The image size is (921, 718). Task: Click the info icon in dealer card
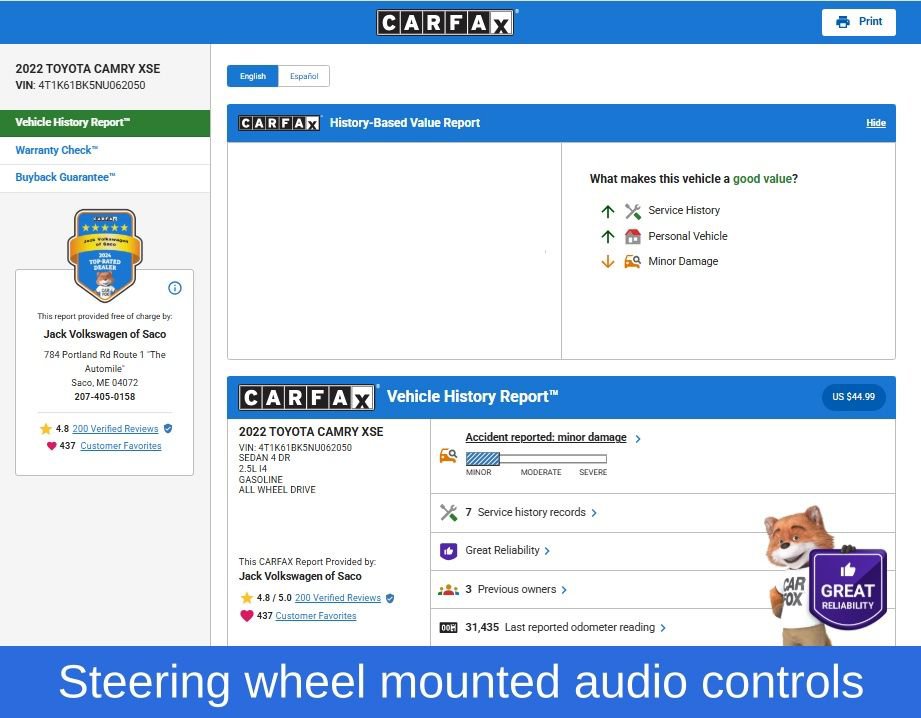tap(175, 288)
